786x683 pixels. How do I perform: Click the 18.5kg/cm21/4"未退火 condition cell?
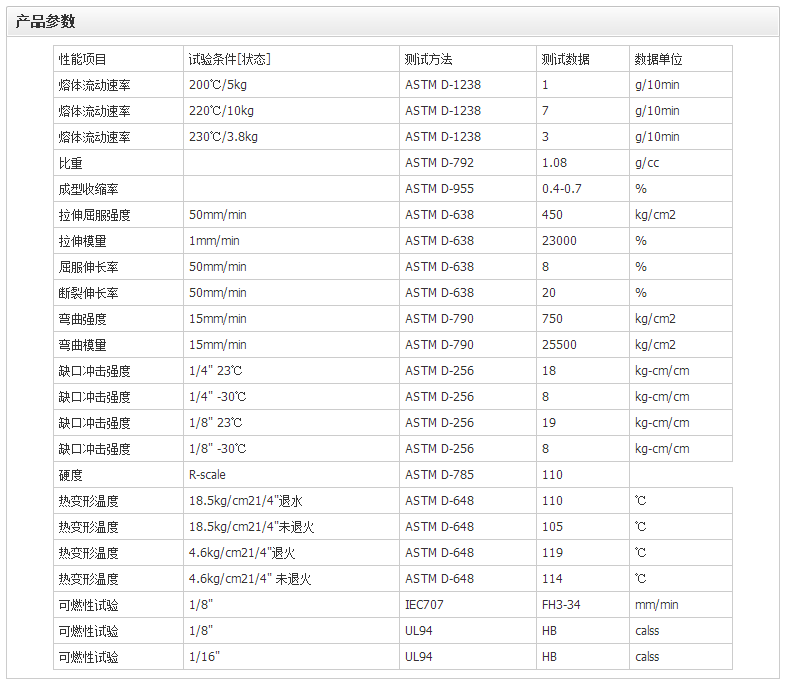click(x=291, y=528)
